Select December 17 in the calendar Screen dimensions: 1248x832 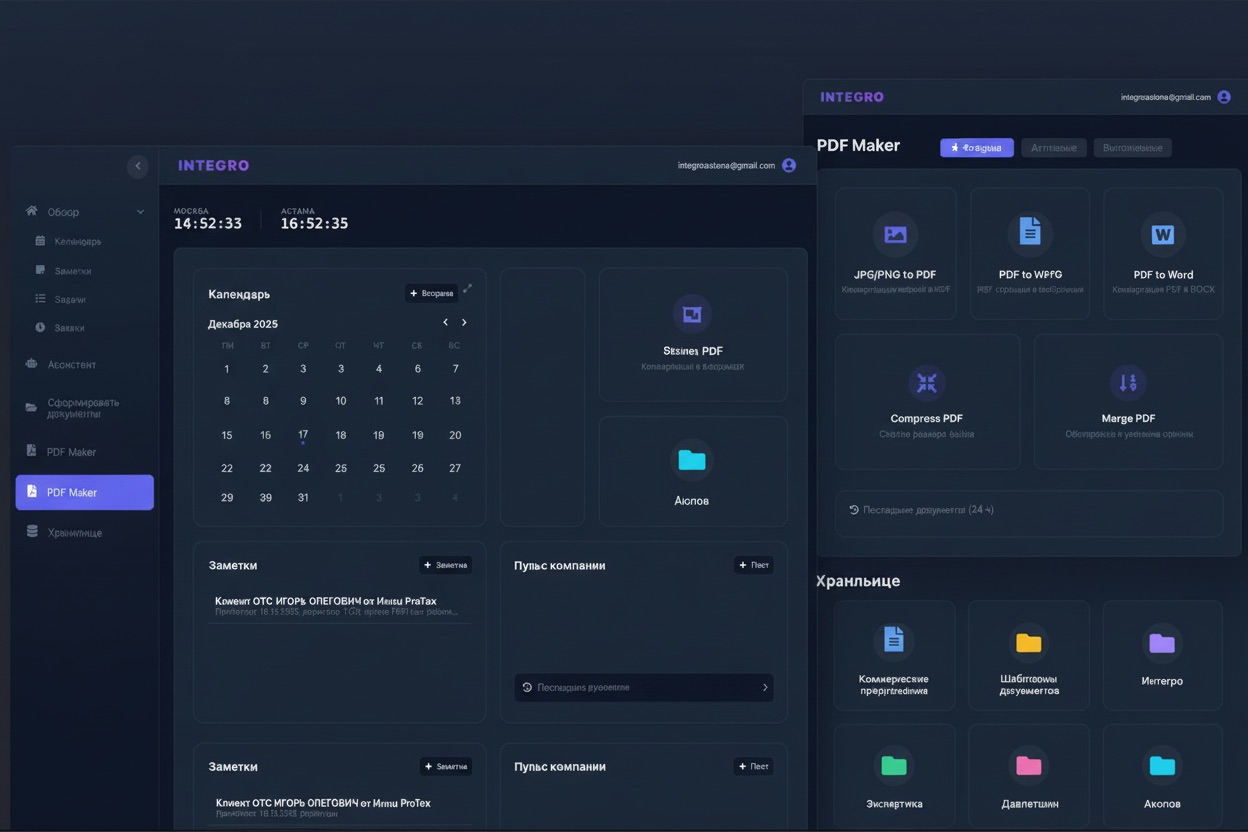click(303, 435)
